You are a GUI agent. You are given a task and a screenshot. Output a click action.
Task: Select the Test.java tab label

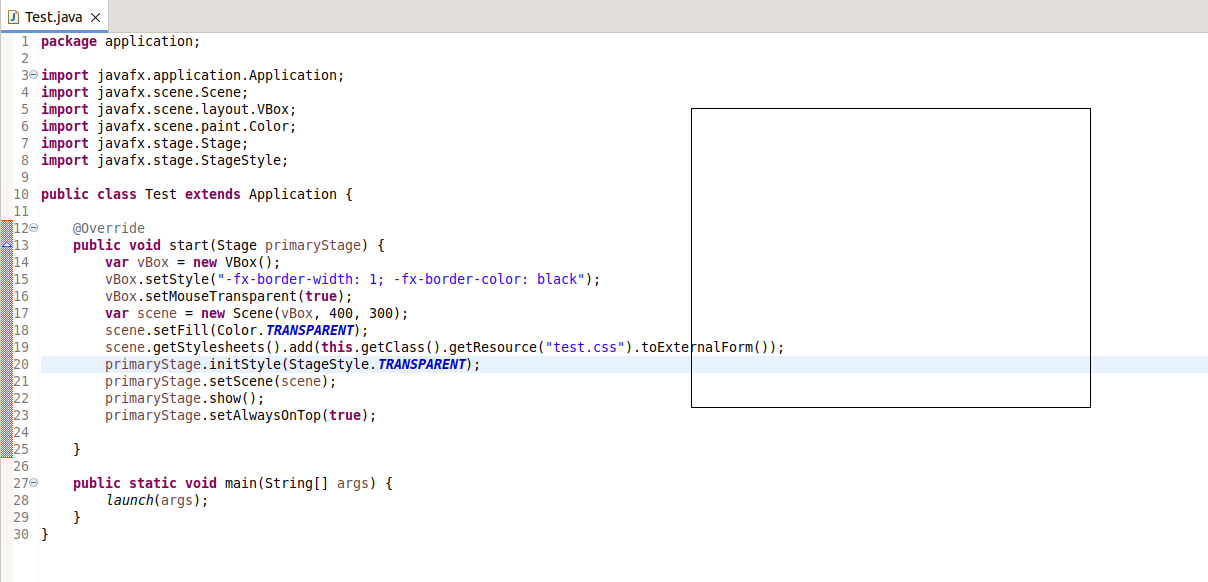[x=53, y=18]
